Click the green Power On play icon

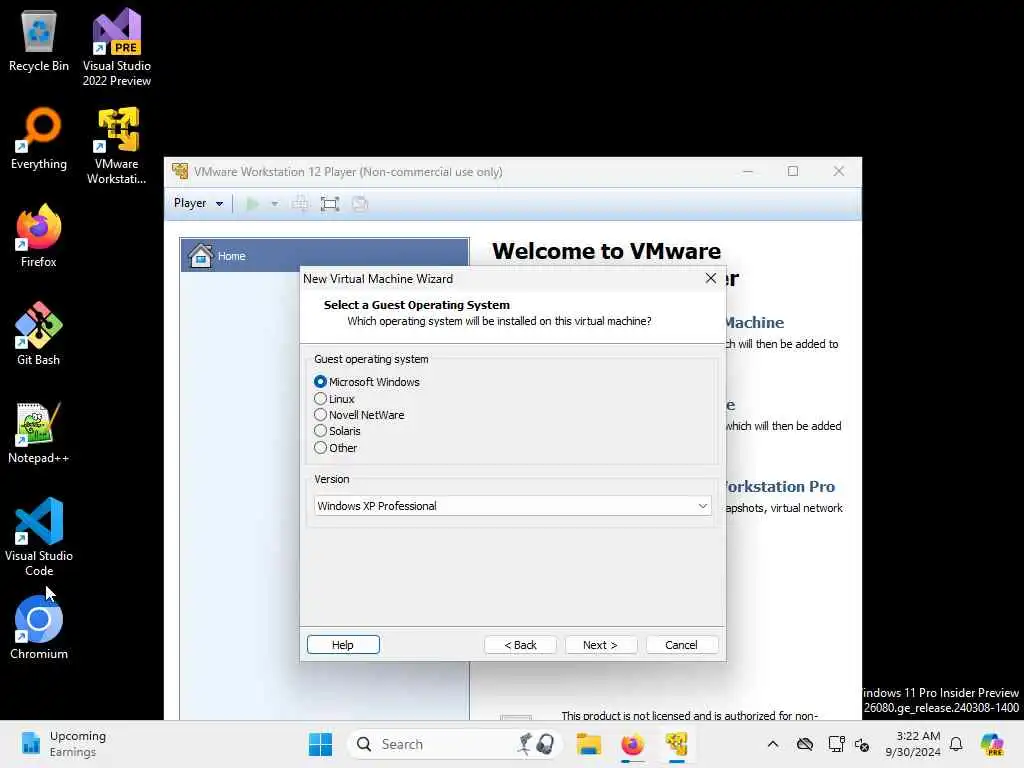click(x=252, y=204)
